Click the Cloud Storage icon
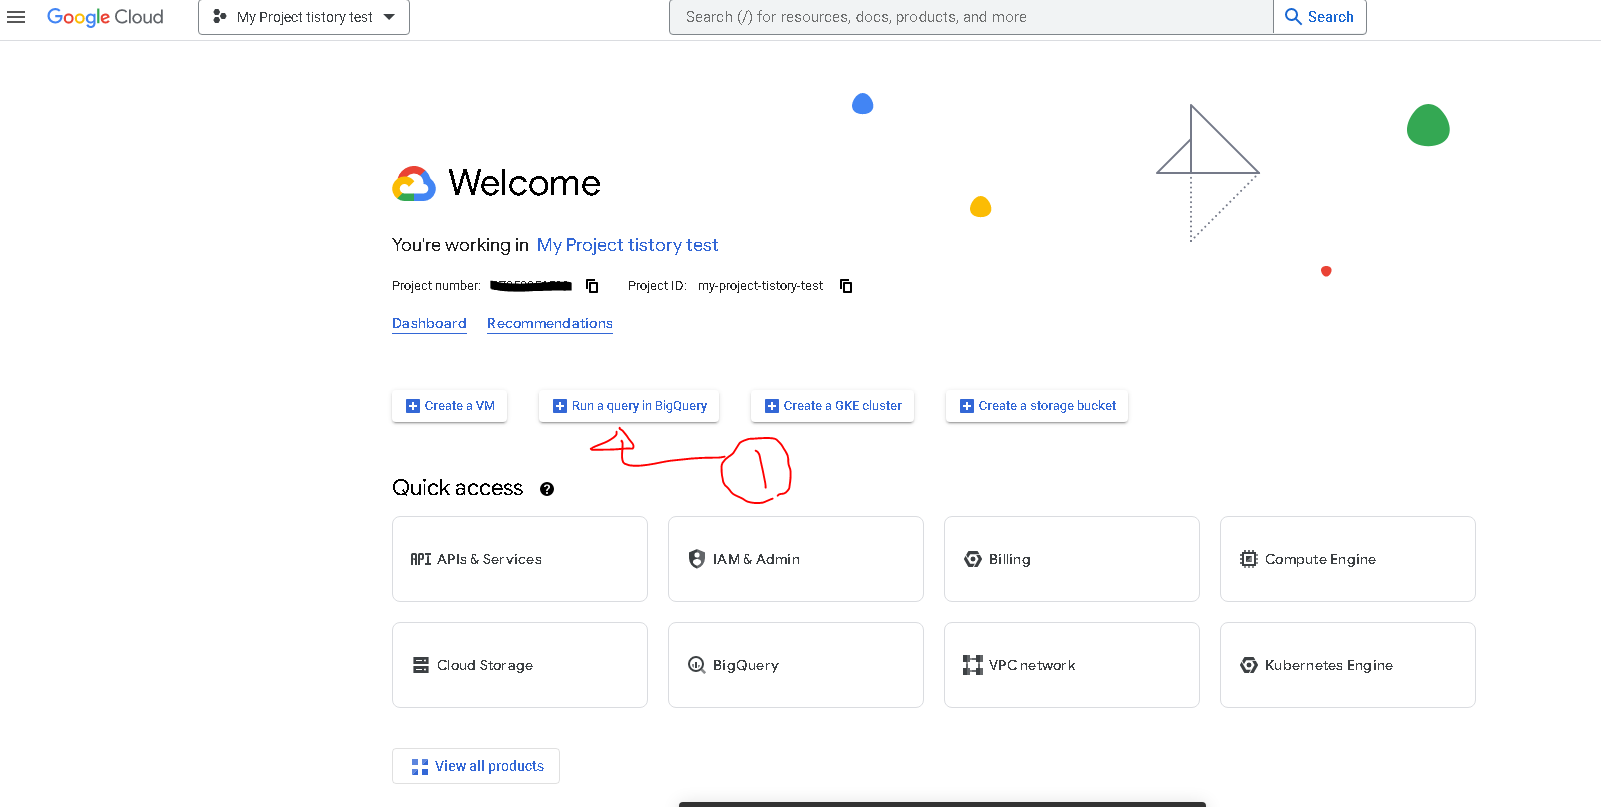Image resolution: width=1601 pixels, height=807 pixels. pos(421,665)
